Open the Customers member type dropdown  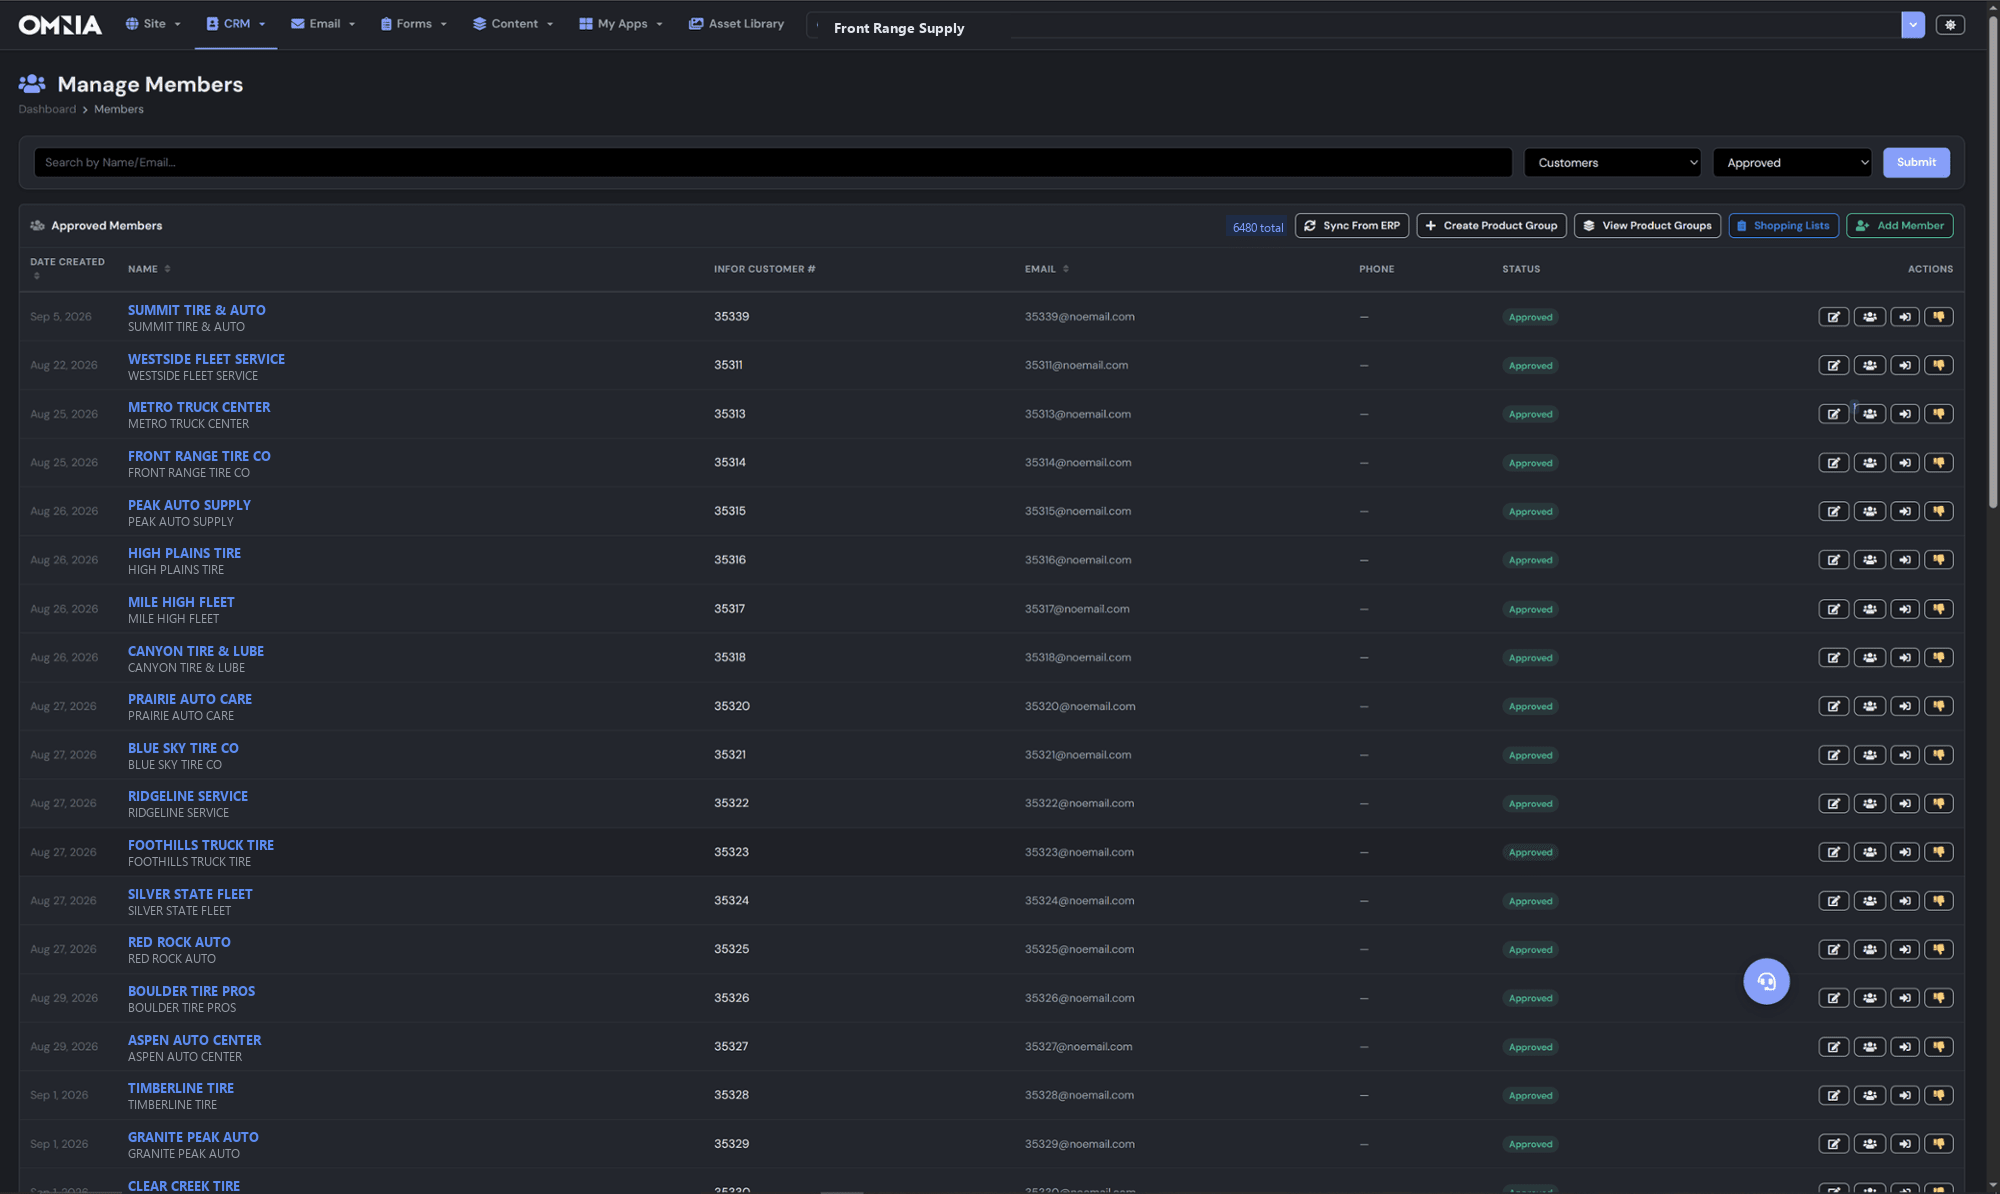(x=1612, y=163)
